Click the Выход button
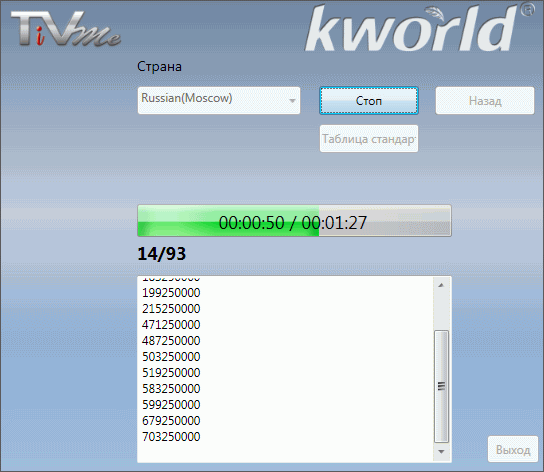Image resolution: width=544 pixels, height=472 pixels. click(x=513, y=449)
